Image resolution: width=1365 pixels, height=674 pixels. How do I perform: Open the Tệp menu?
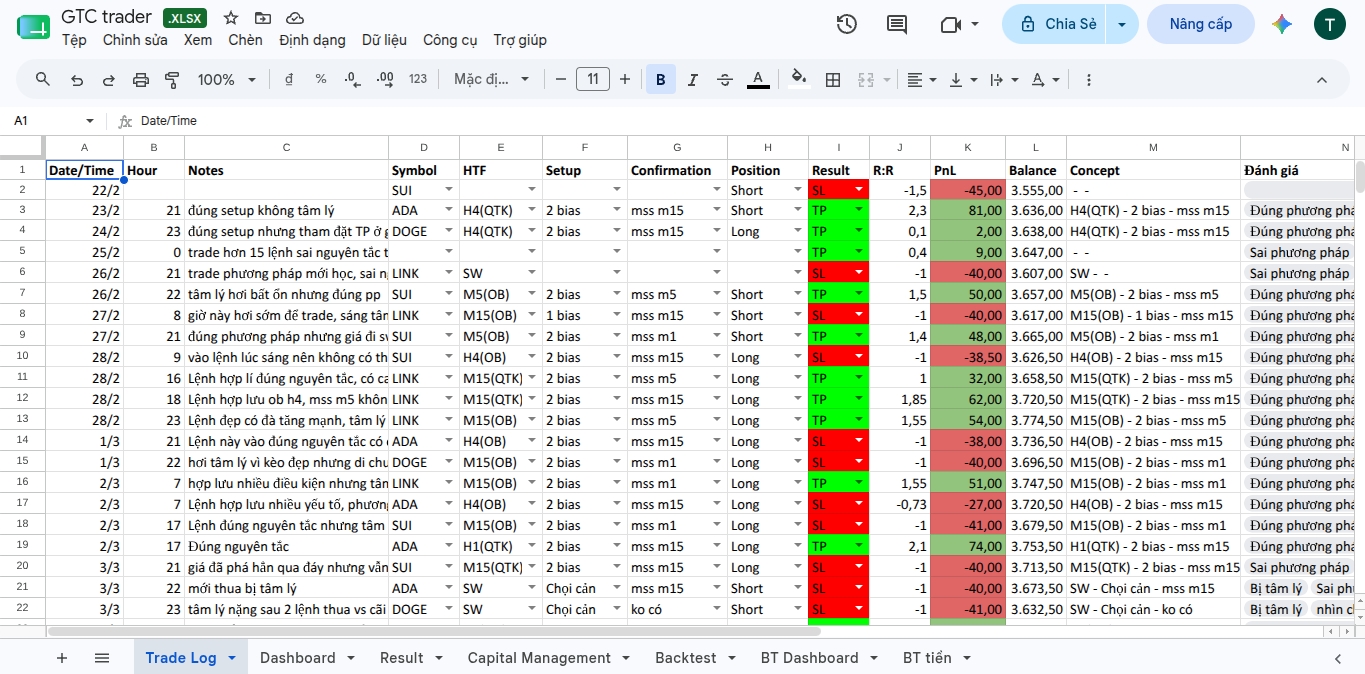tap(74, 40)
